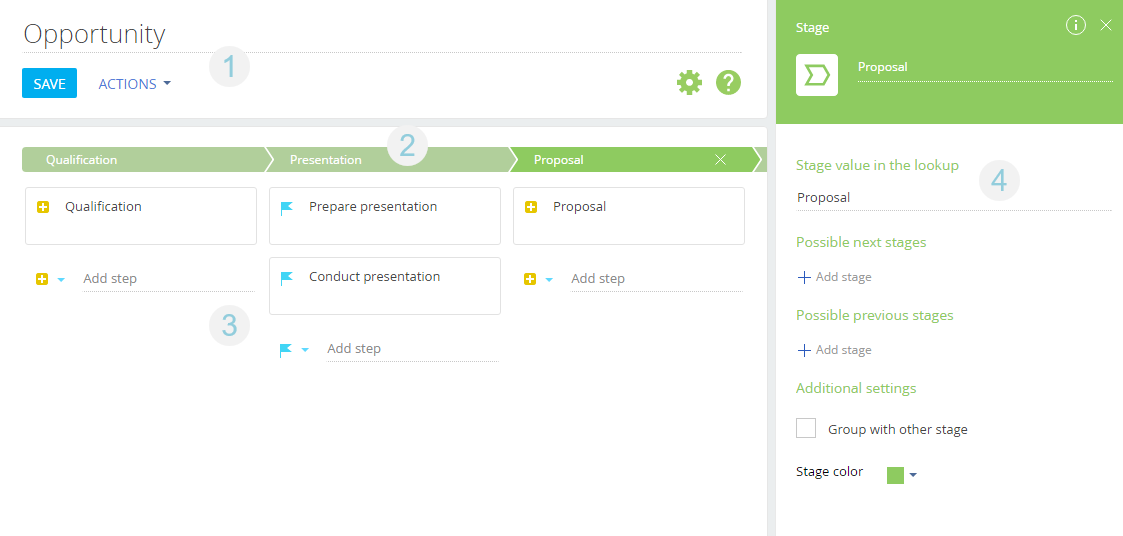Click the Stage value in the lookup field
The image size is (1123, 536).
(x=952, y=198)
